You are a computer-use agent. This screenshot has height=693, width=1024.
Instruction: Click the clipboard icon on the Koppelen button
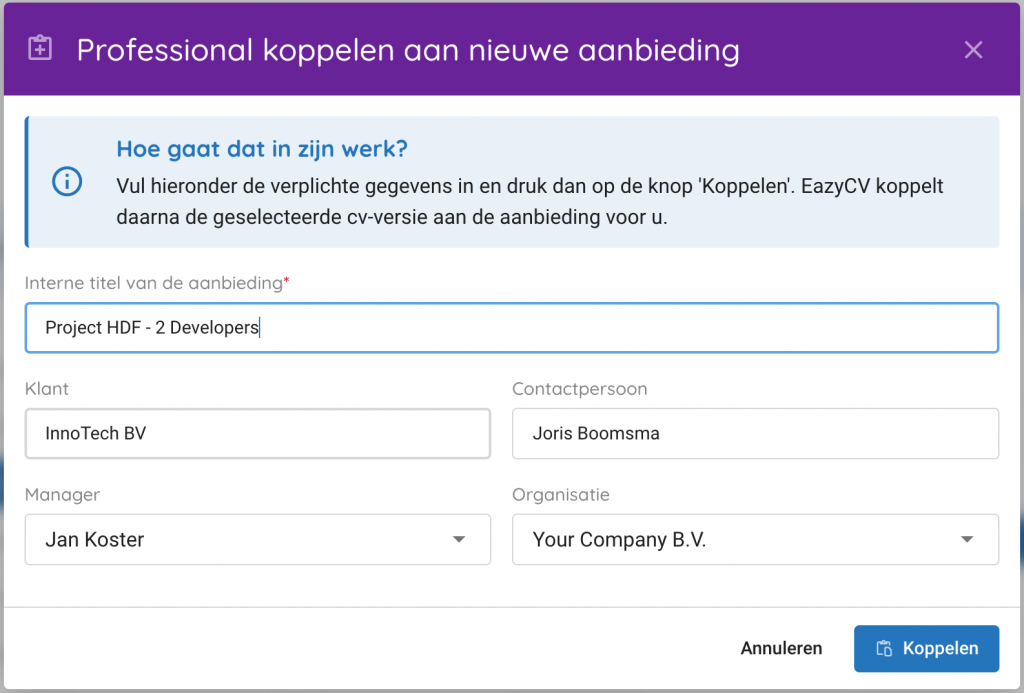tap(884, 649)
